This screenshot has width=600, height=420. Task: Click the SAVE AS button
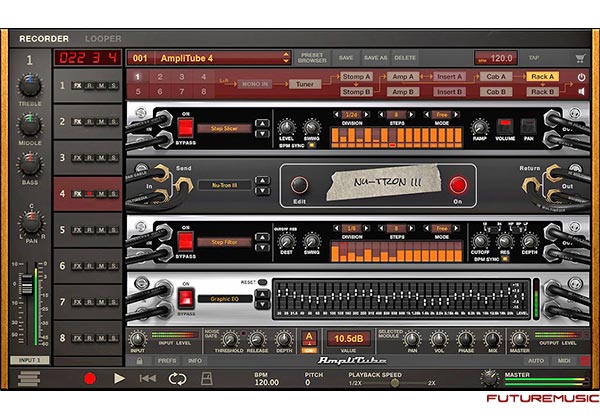(x=375, y=58)
